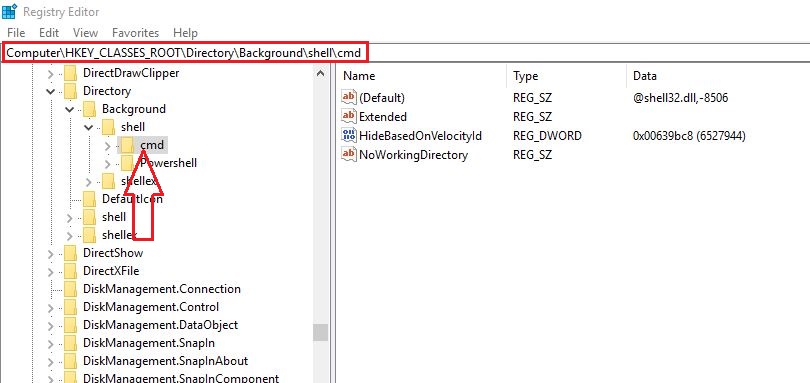This screenshot has width=810, height=383.
Task: Click the HideBasedOnVelocityId DWORD icon
Action: point(349,135)
